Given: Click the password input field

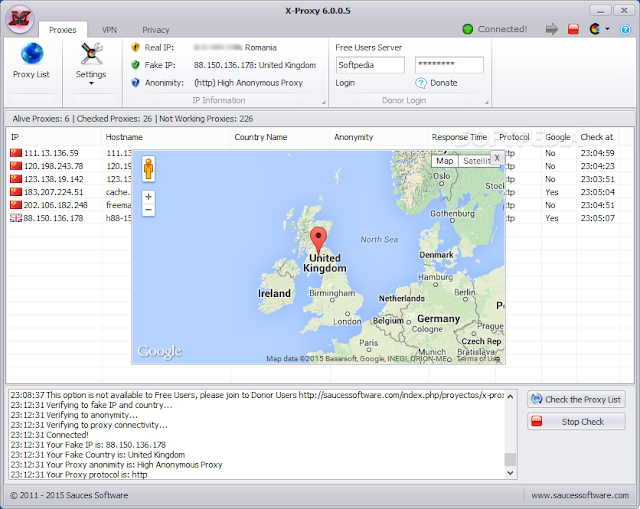Looking at the screenshot, I should [x=449, y=65].
